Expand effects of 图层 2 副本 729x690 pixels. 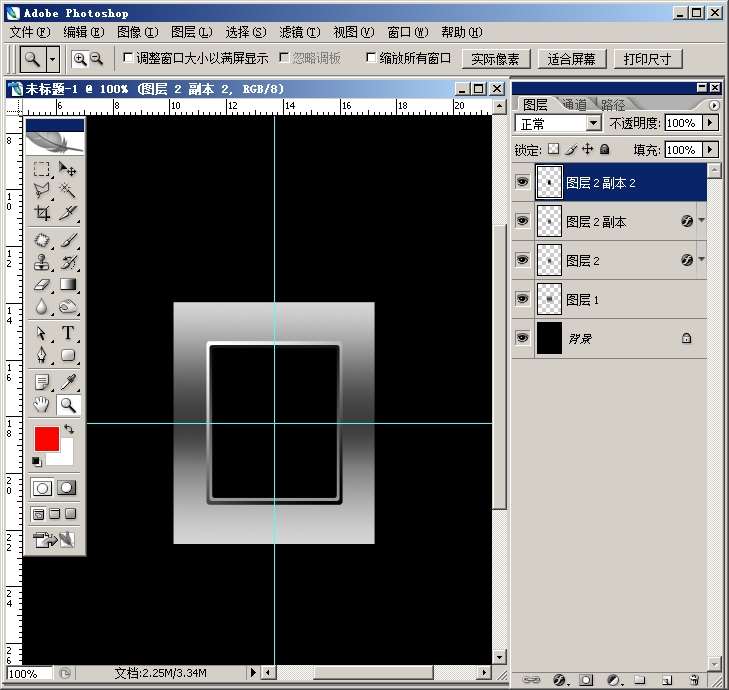[702, 220]
